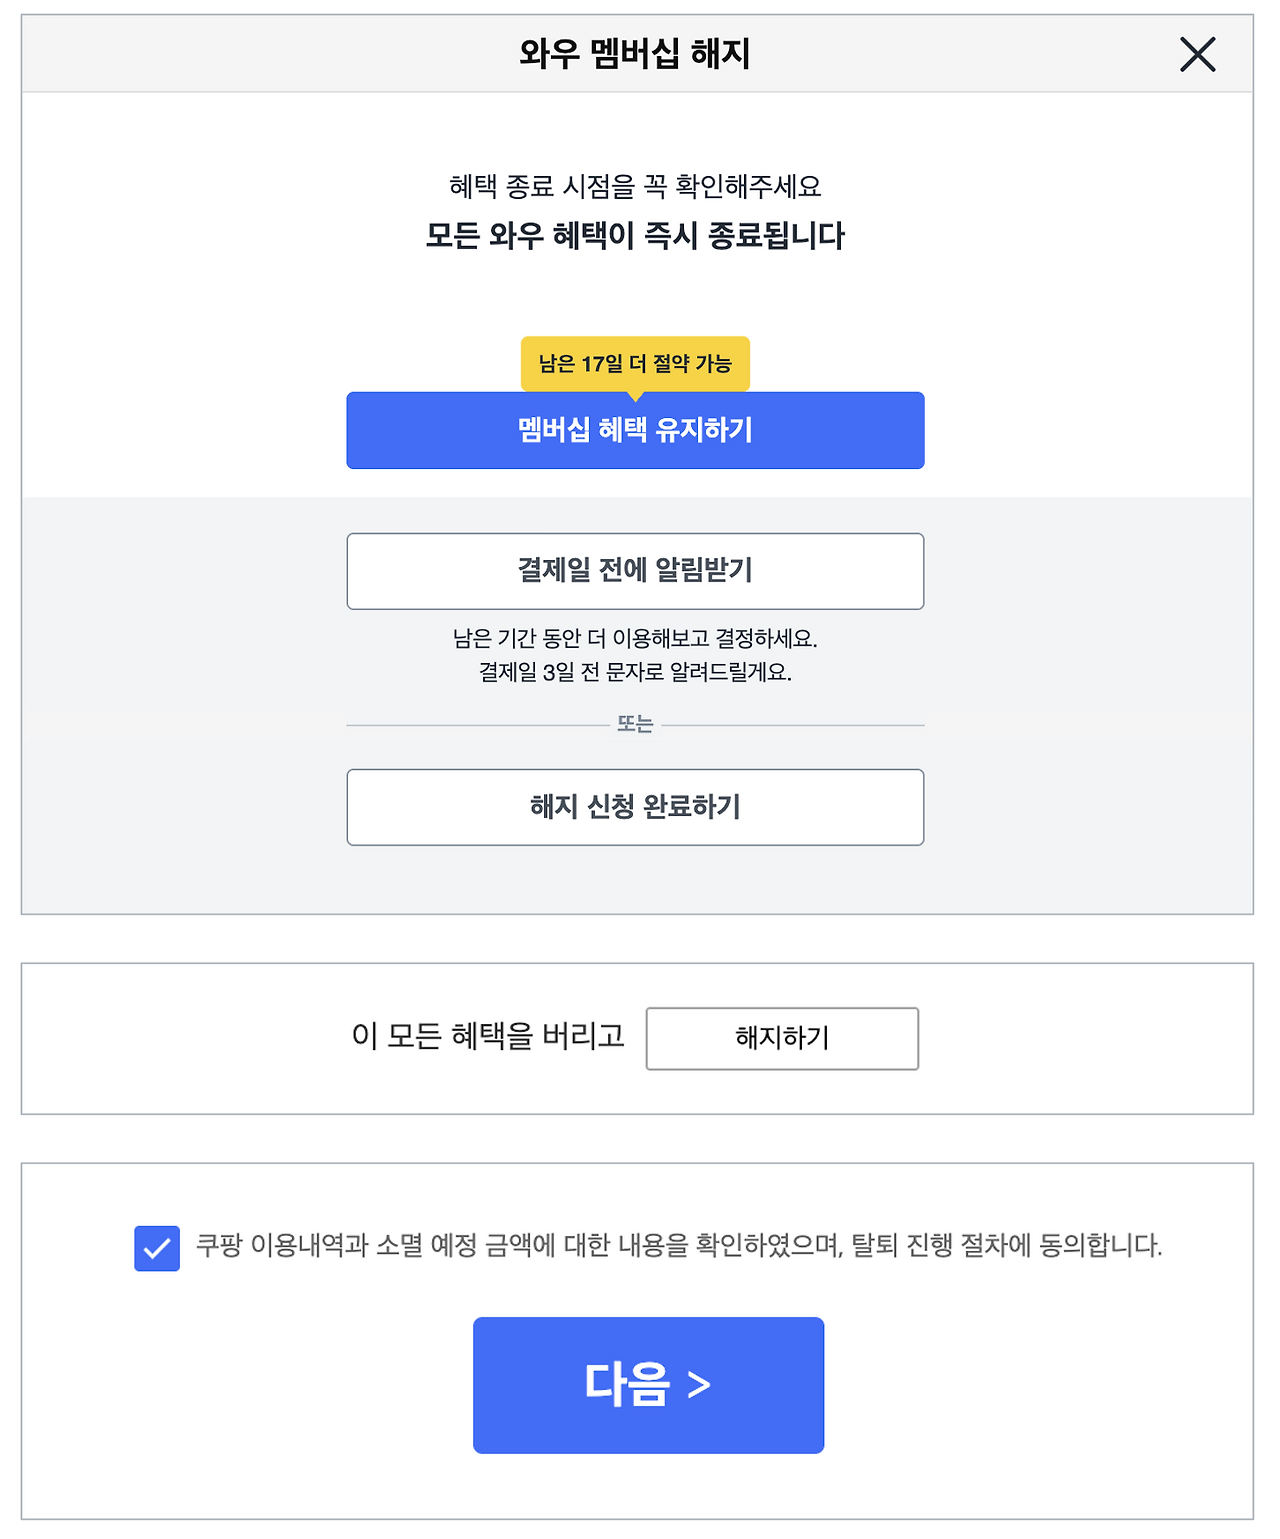Image resolution: width=1280 pixels, height=1539 pixels.
Task: Click the 모든 와우 혜택이 즉시 종료됩니다 heading
Action: (635, 236)
